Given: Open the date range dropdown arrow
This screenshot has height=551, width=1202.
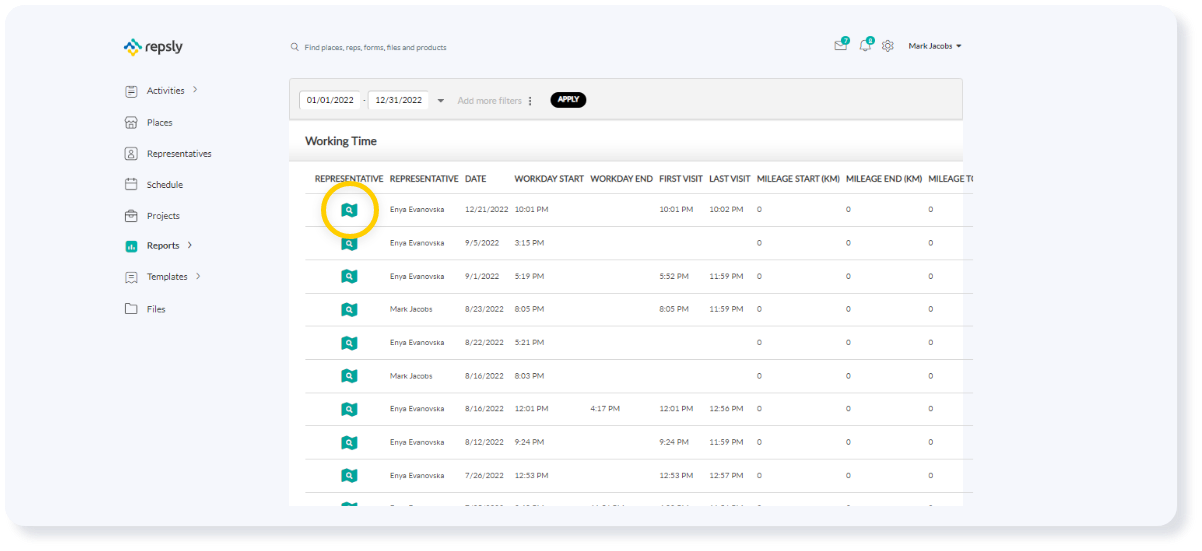Looking at the screenshot, I should click(x=441, y=100).
